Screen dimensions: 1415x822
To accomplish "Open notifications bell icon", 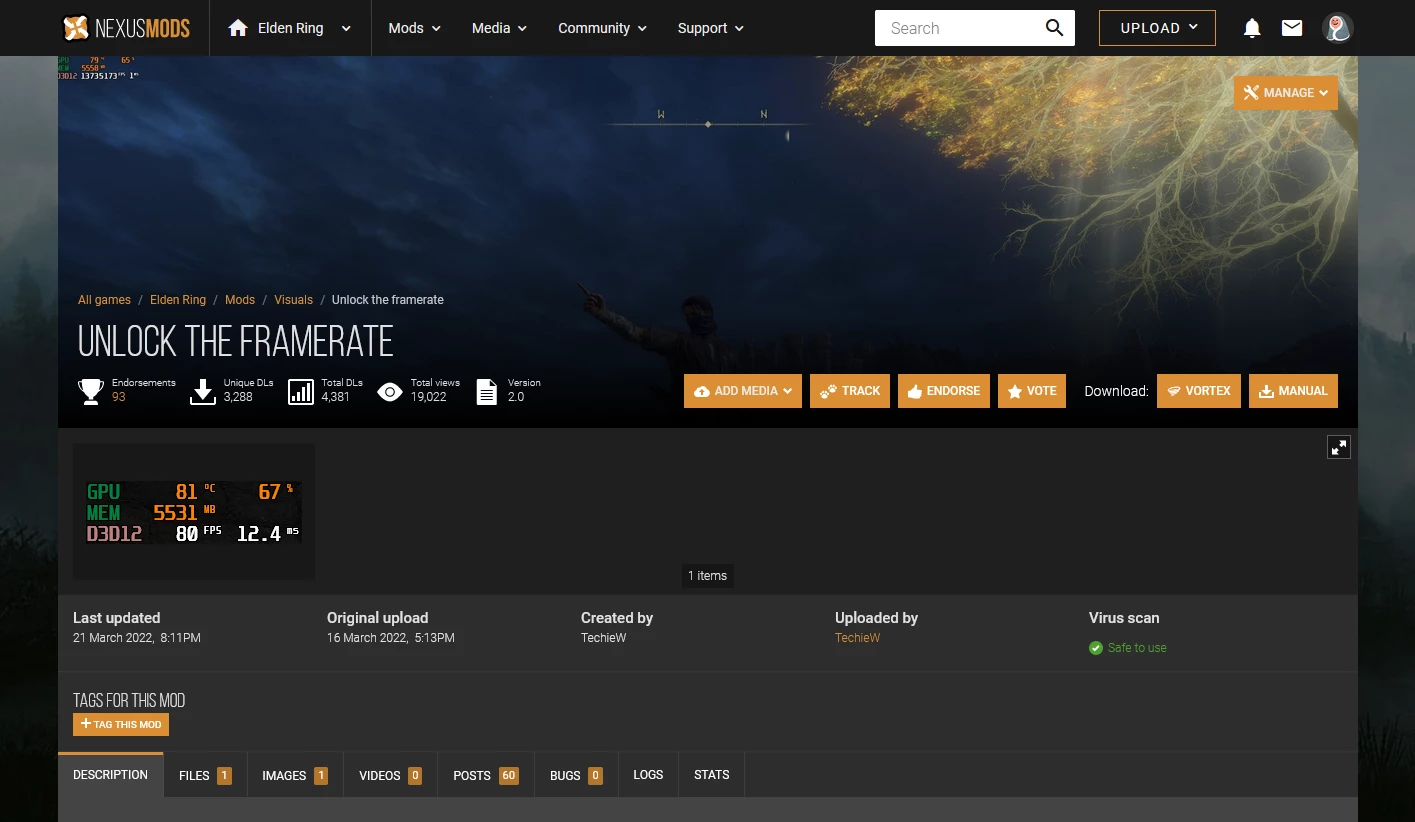I will click(x=1251, y=28).
